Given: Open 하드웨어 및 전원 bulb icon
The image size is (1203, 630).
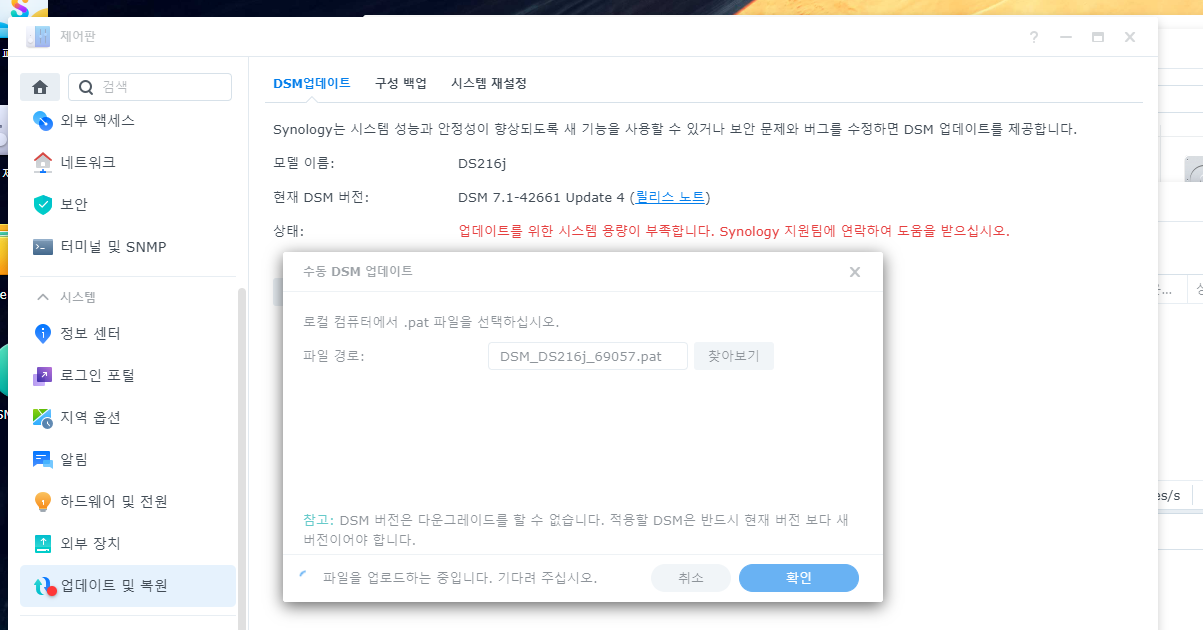Looking at the screenshot, I should click(x=43, y=501).
